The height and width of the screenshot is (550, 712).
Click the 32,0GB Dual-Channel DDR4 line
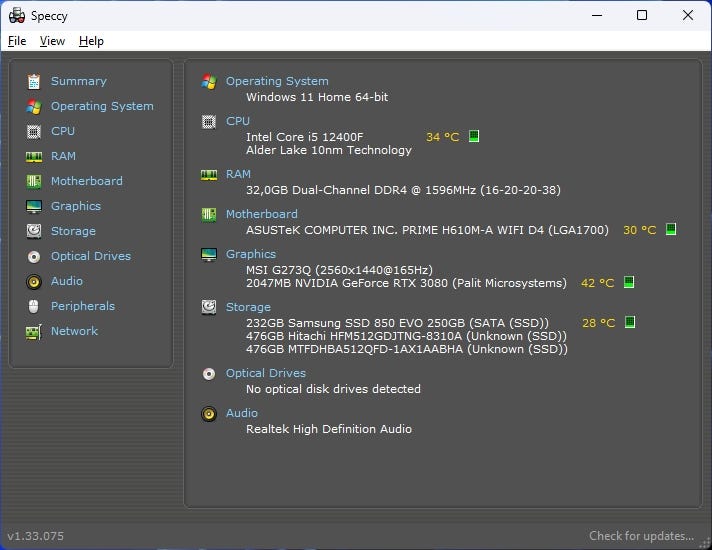[x=403, y=190]
